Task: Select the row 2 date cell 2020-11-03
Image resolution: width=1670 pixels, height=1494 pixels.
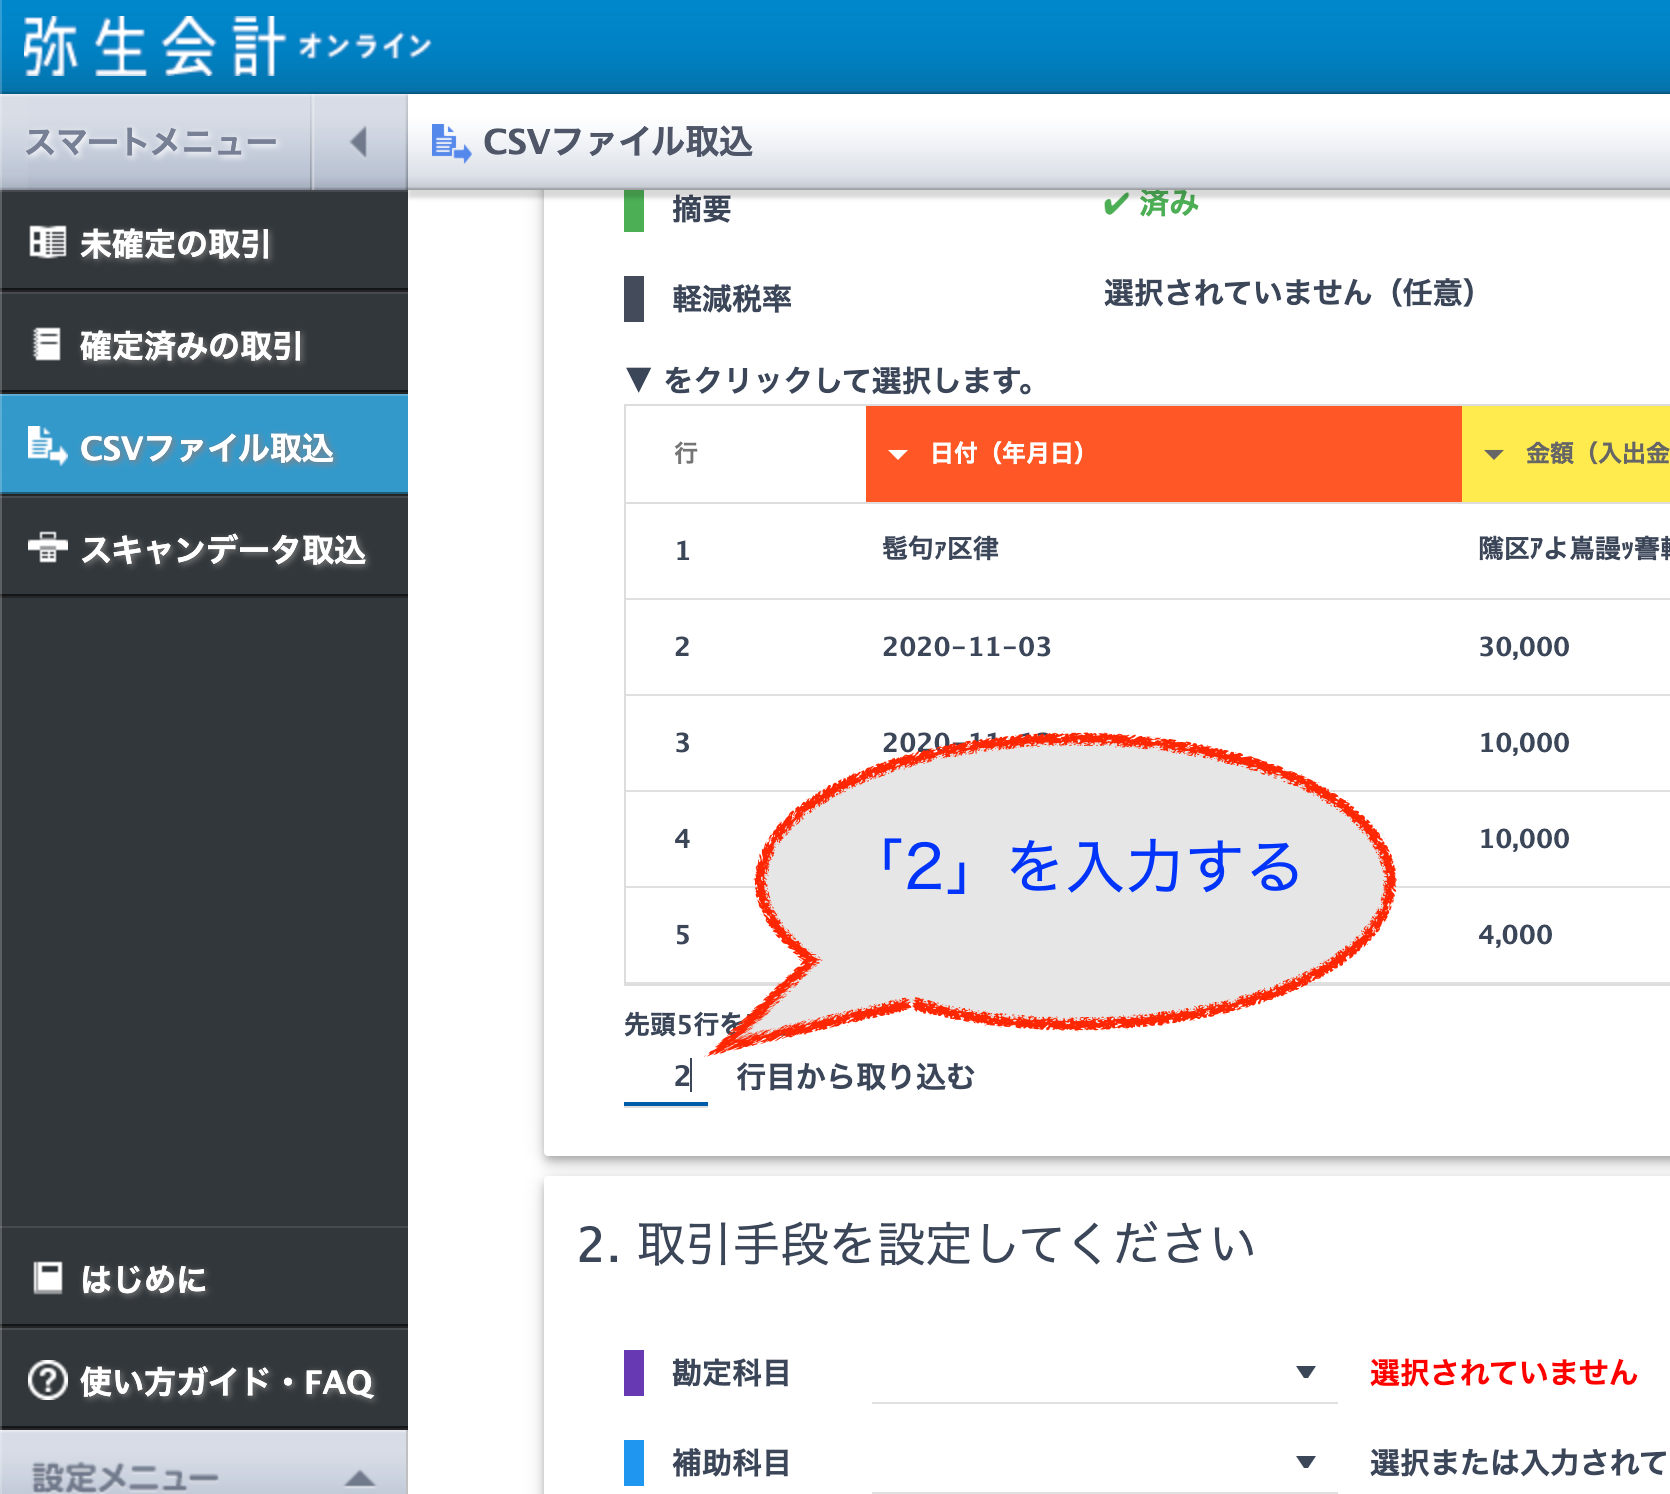Action: (x=966, y=647)
